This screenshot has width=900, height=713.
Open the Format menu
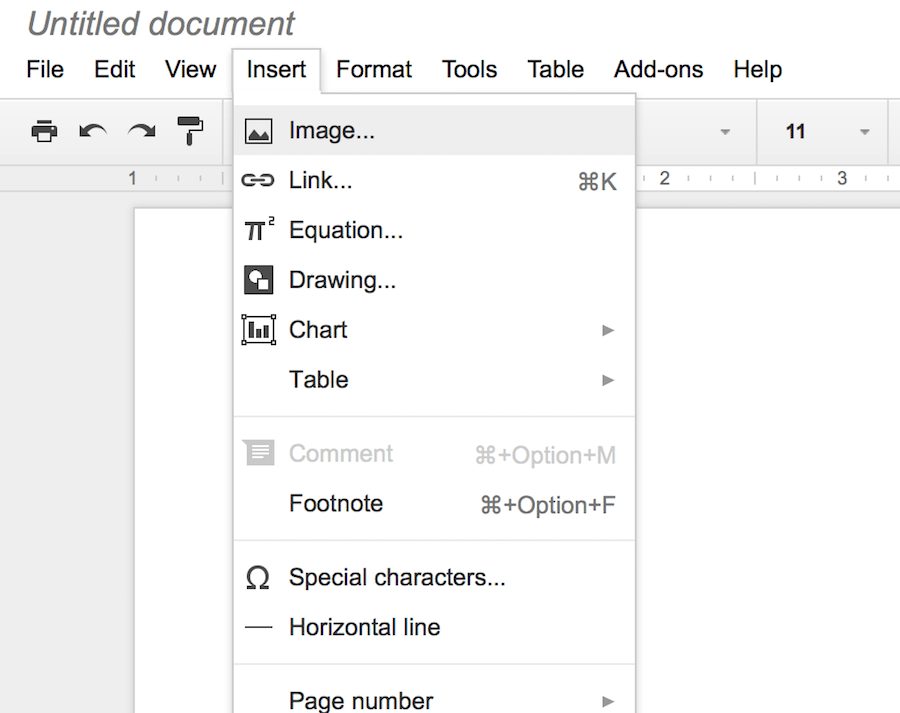[x=374, y=70]
